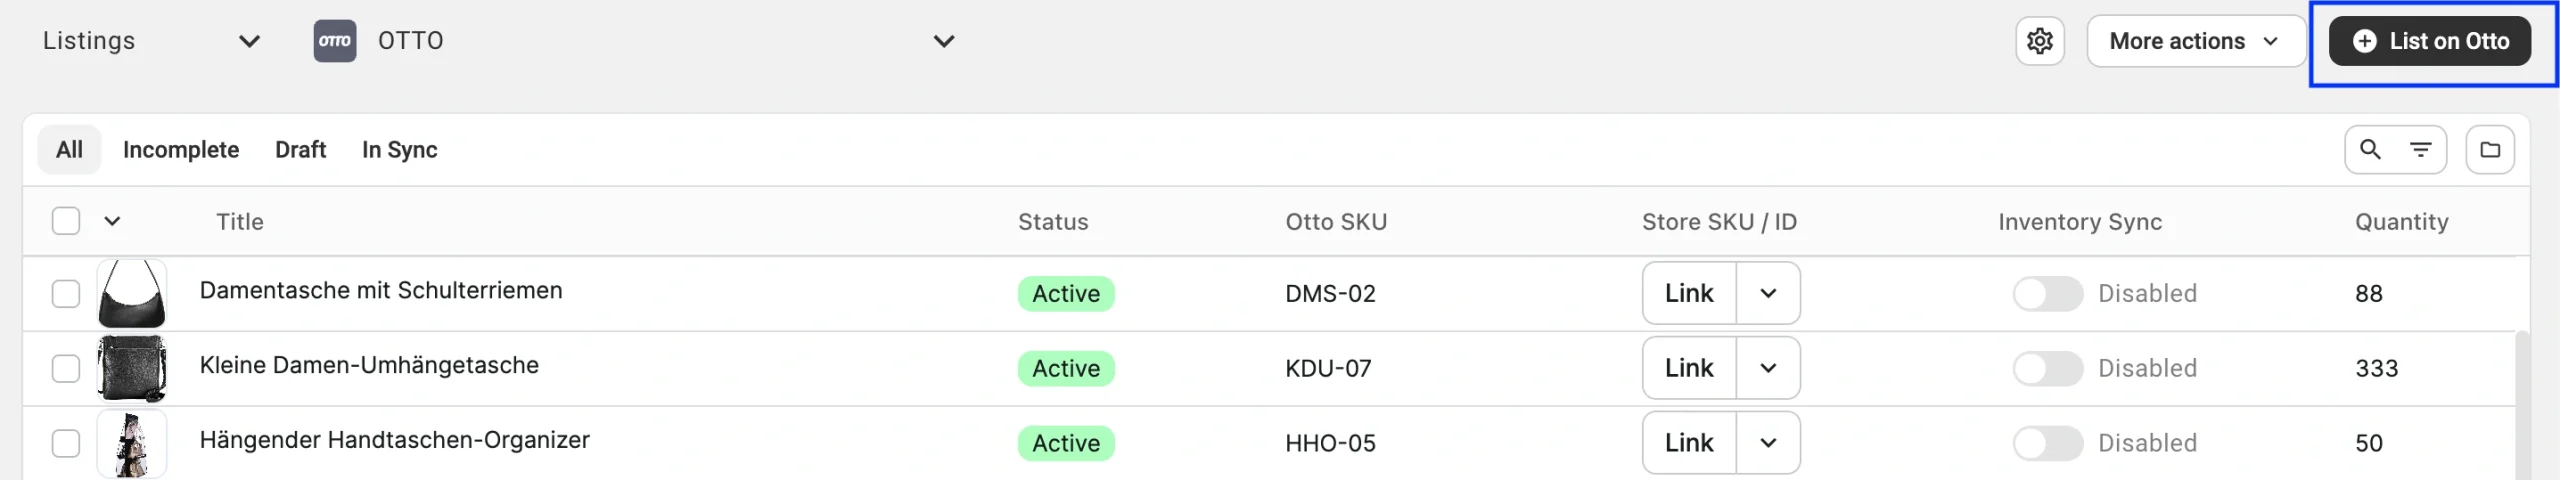Click the folder icon button
Image resolution: width=2560 pixels, height=480 pixels.
tap(2490, 150)
